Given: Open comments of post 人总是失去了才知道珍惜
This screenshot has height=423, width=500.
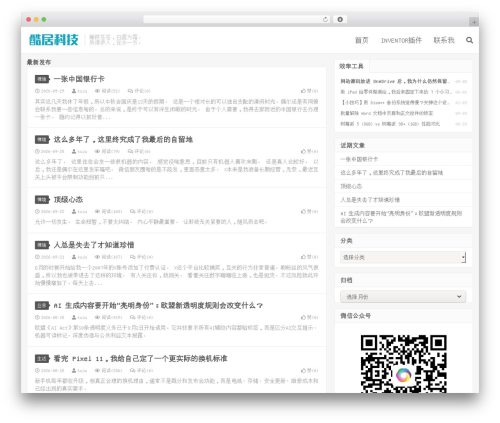Looking at the screenshot, I should coord(141,257).
